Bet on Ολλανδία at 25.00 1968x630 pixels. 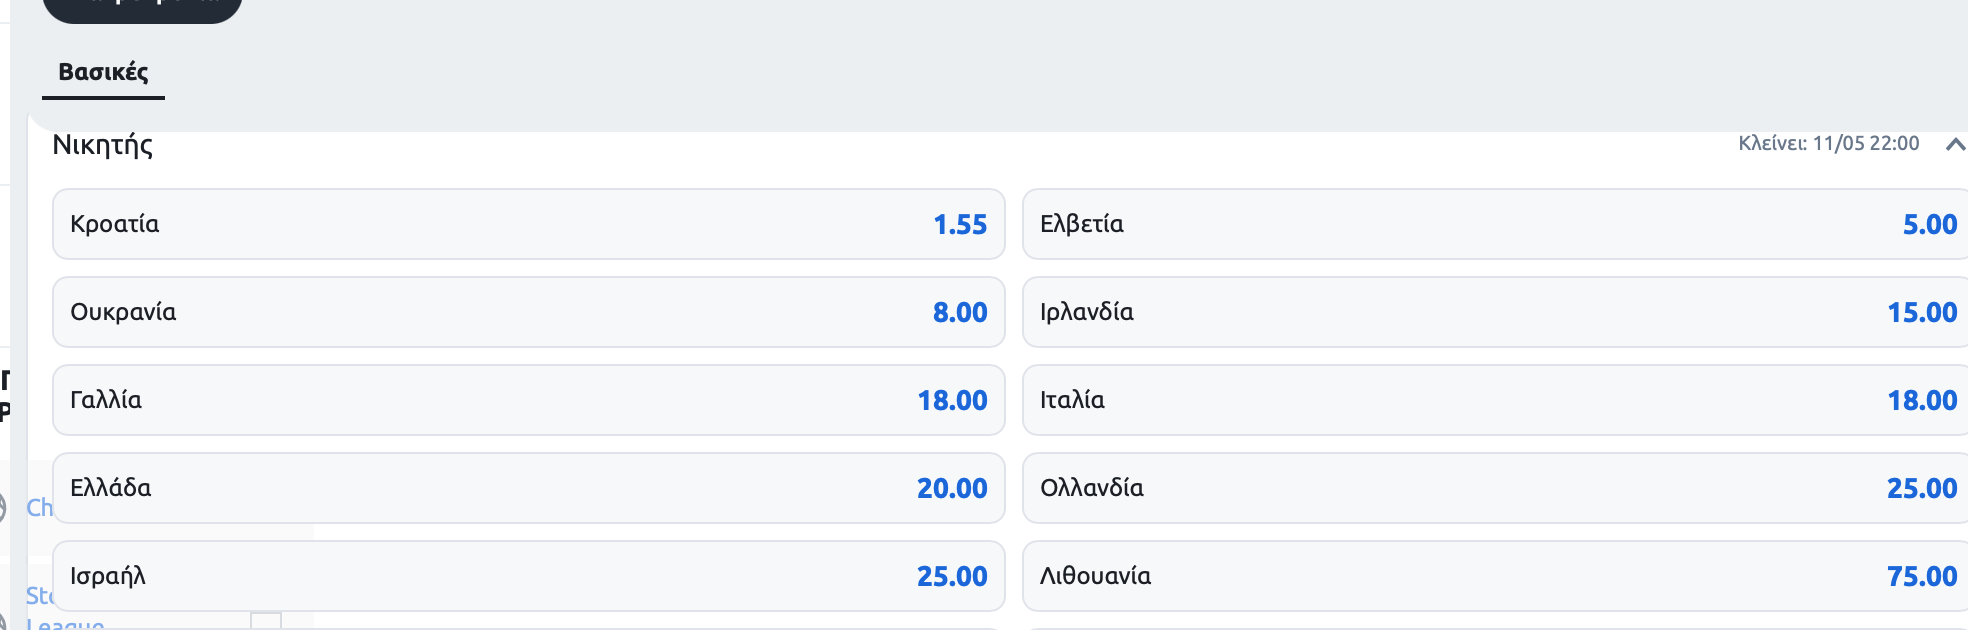[x=1495, y=488]
